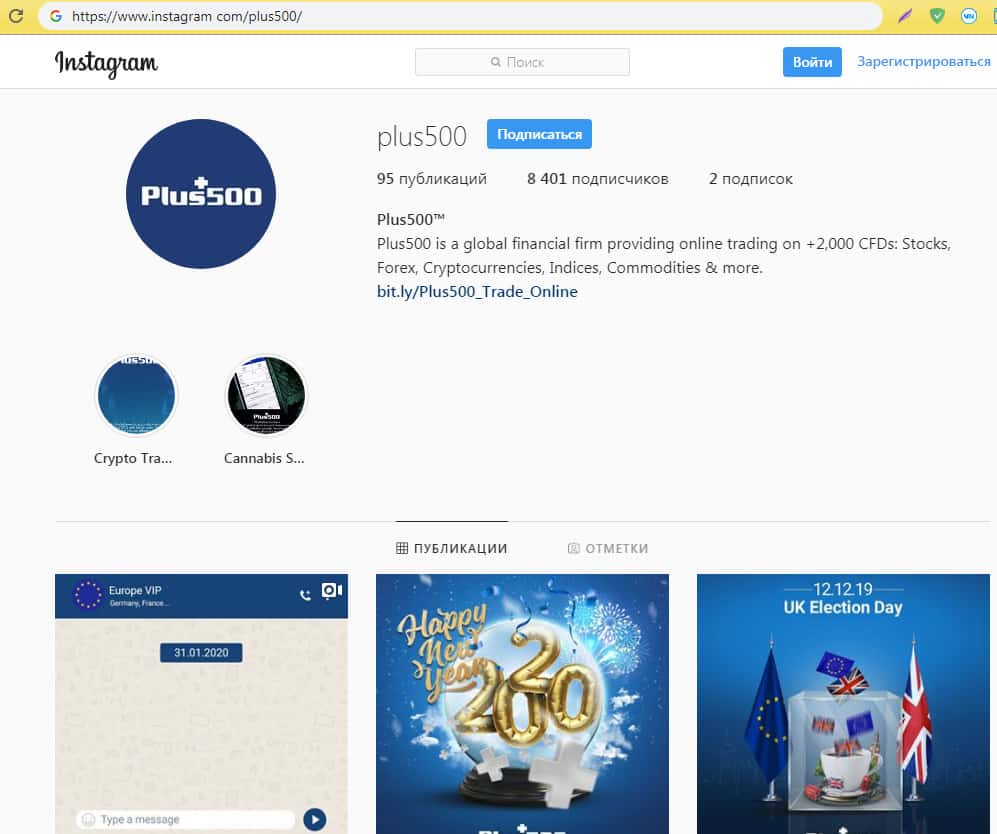Focus the Поиск search field
Image resolution: width=997 pixels, height=834 pixels.
(x=522, y=62)
